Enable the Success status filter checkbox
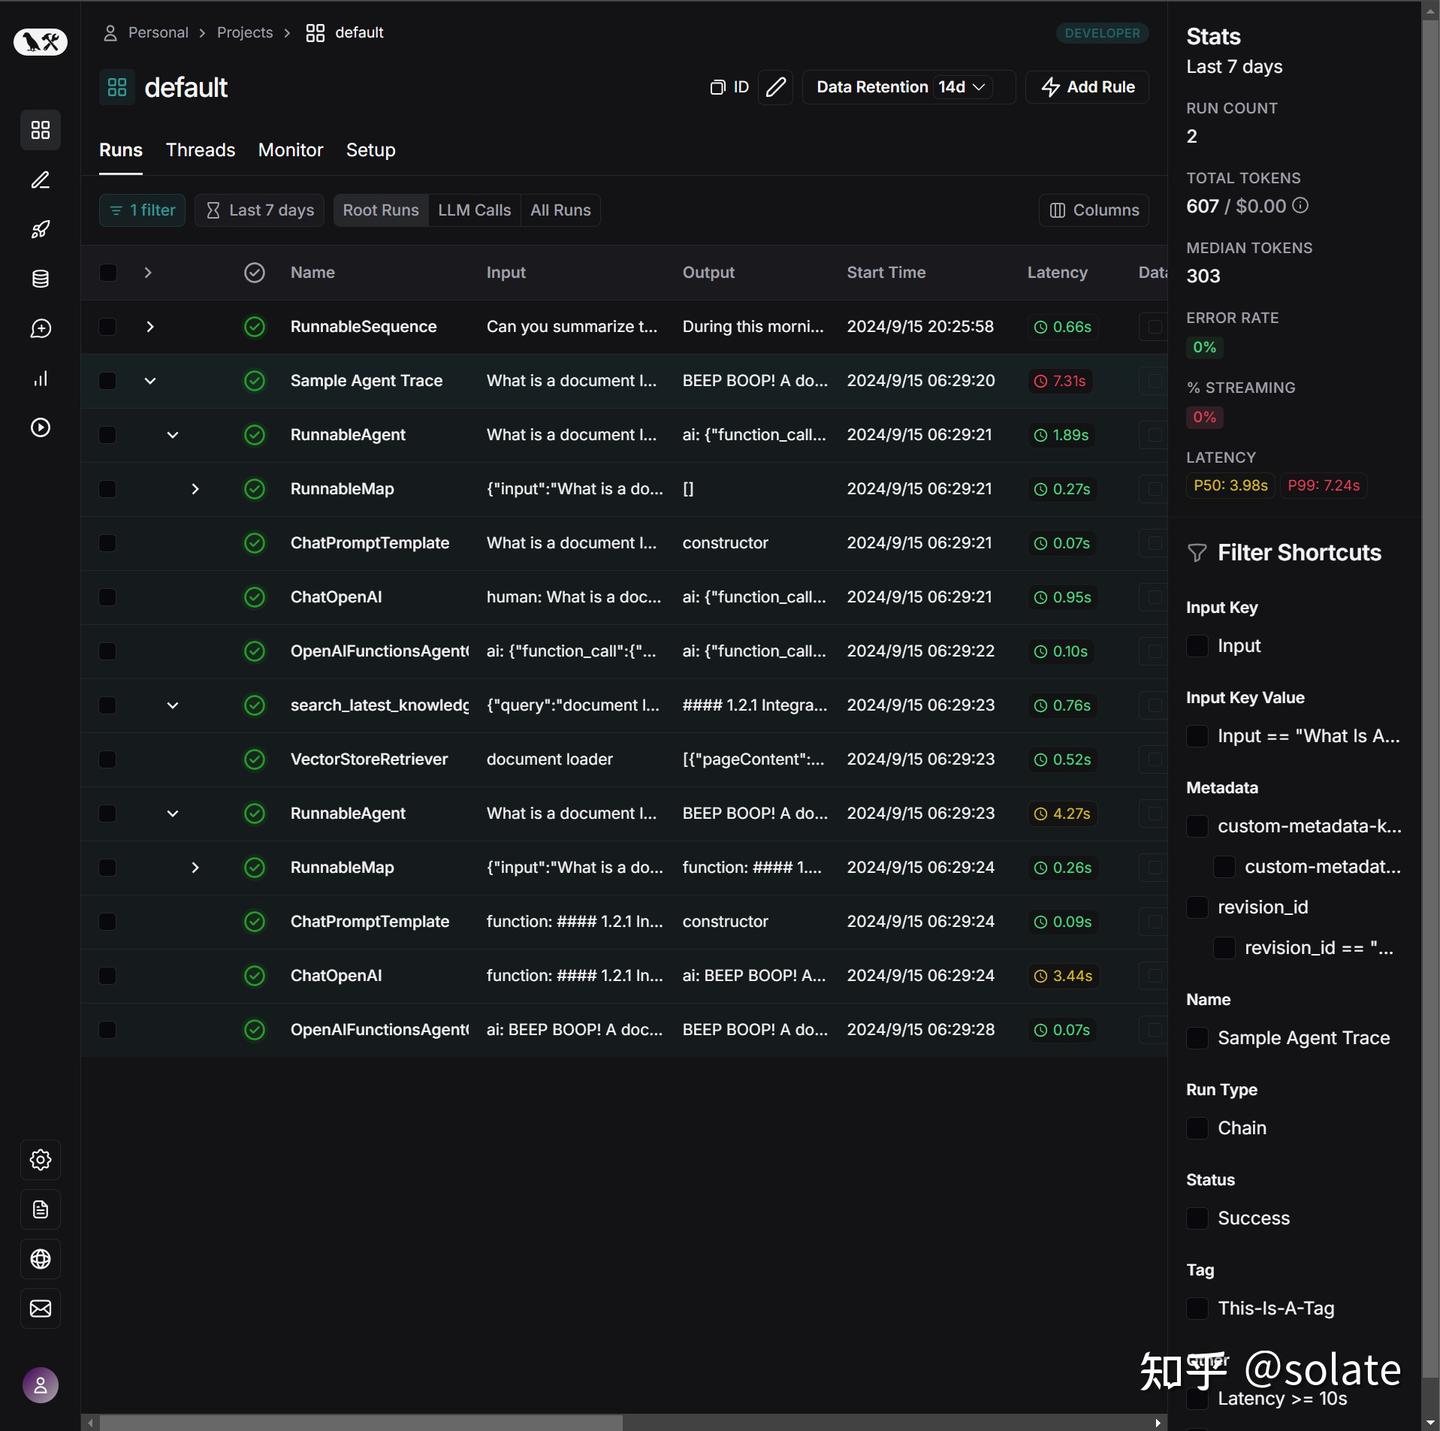 pyautogui.click(x=1197, y=1218)
